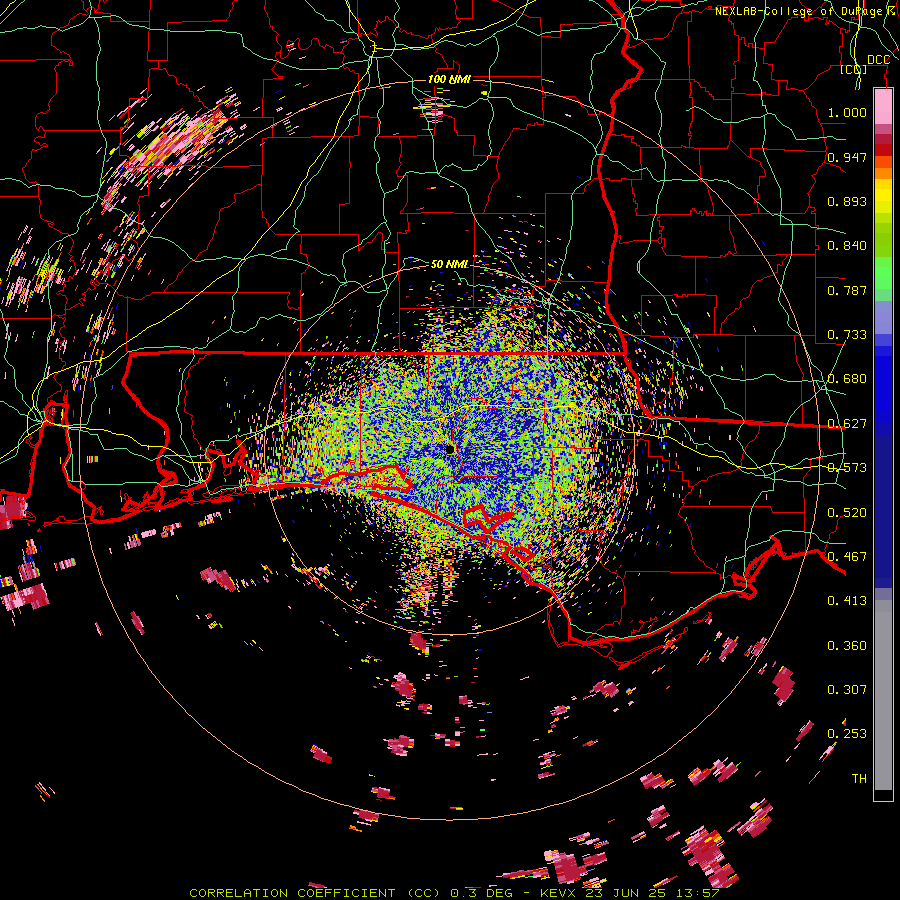Click the 1.000 scale value
This screenshot has width=900, height=900.
pyautogui.click(x=847, y=112)
